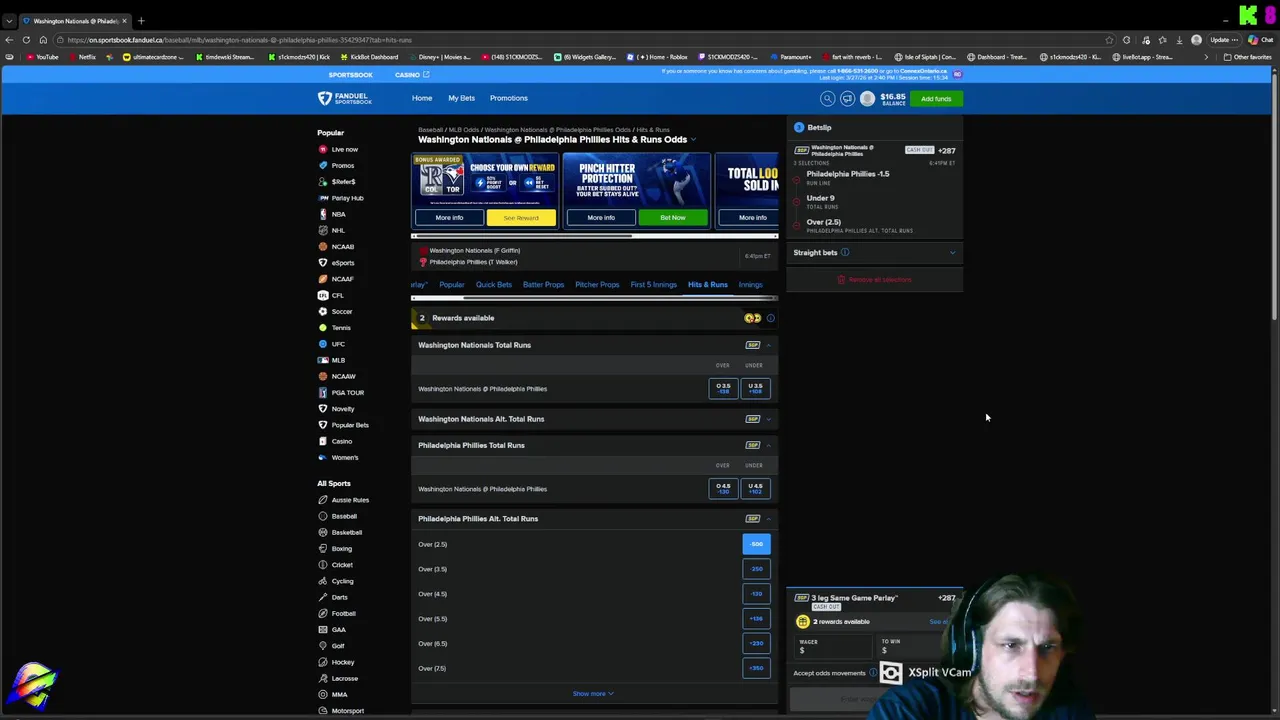Screen dimensions: 1280x720
Task: Select Over (3.5) -250 odds
Action: tap(757, 569)
